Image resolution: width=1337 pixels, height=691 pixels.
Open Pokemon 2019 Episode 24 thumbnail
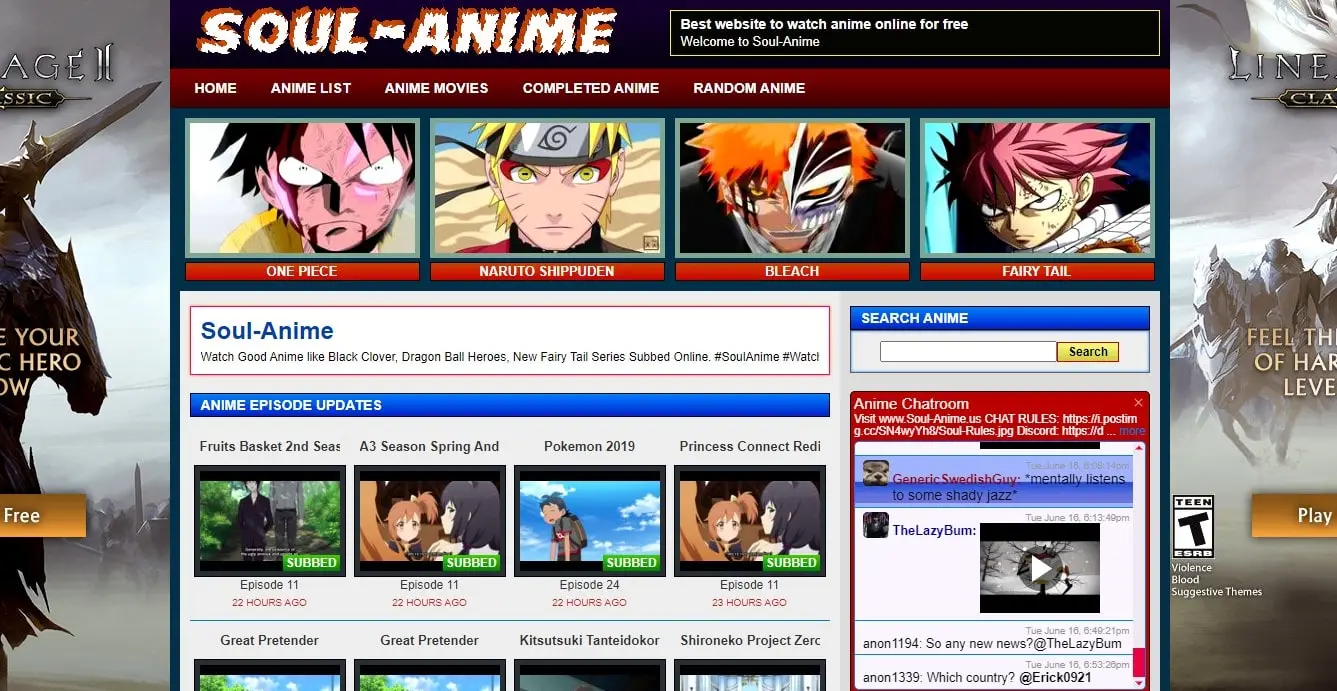tap(590, 521)
